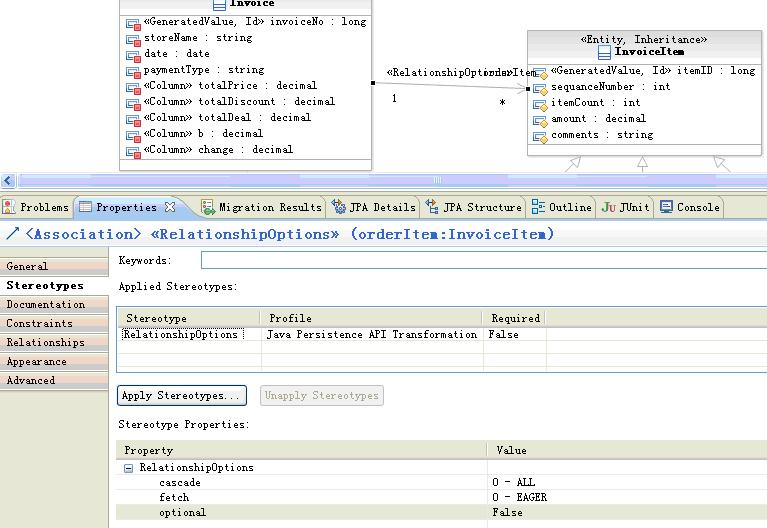Image resolution: width=767 pixels, height=528 pixels.
Task: Click the Property column header
Action: [301, 451]
